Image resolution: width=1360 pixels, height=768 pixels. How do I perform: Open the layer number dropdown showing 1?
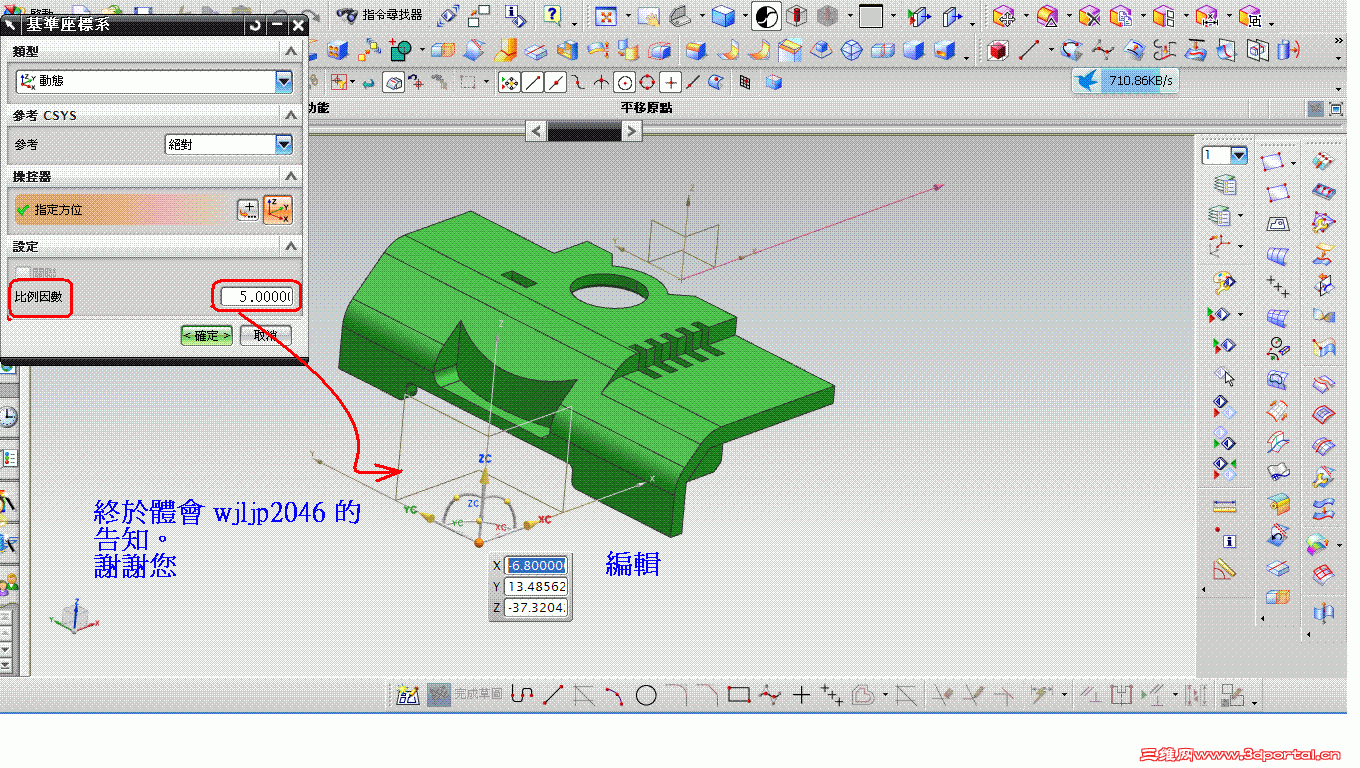[x=1240, y=155]
